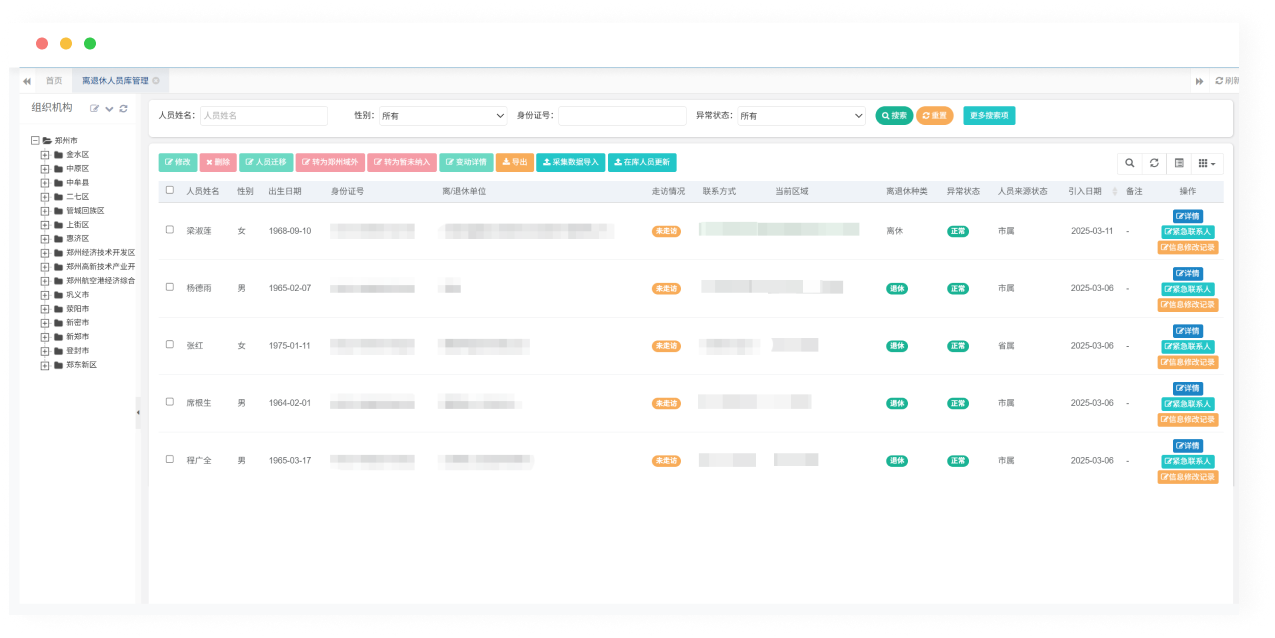Screen dimensions: 1275x638
Task: Click the tab scroll-right double arrow icon
Action: tap(1200, 81)
